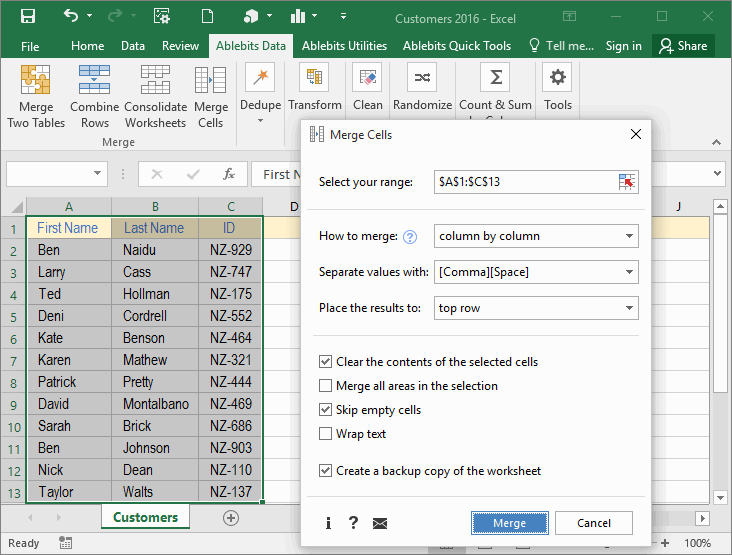The image size is (732, 555).
Task: Uncheck Clear the contents of selected cells
Action: (x=326, y=361)
